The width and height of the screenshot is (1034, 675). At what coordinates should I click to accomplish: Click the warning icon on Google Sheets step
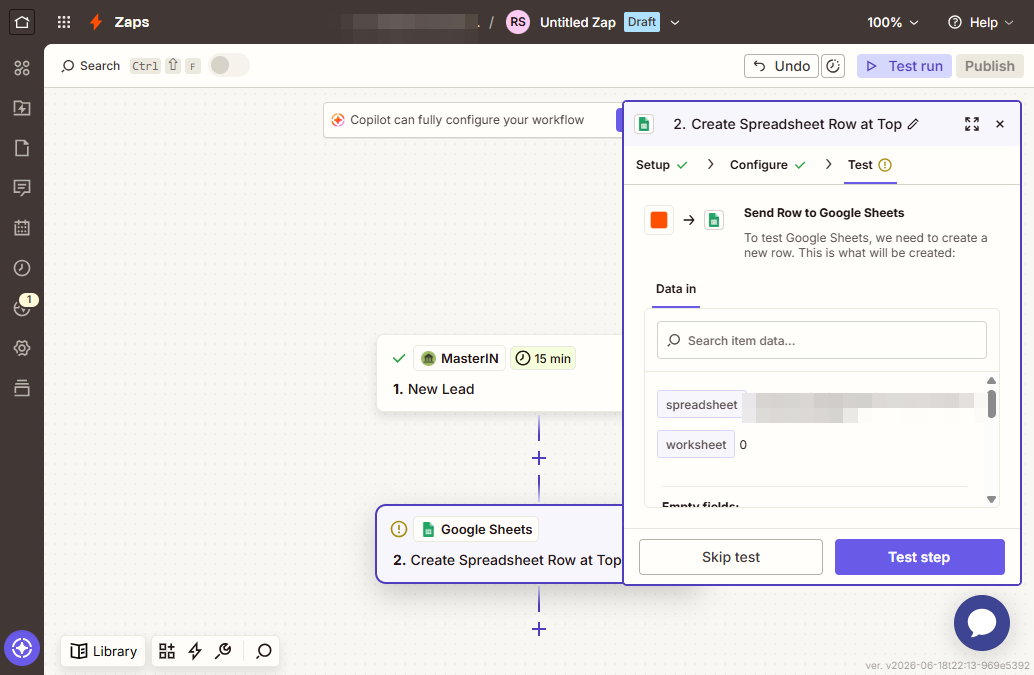pyautogui.click(x=398, y=529)
